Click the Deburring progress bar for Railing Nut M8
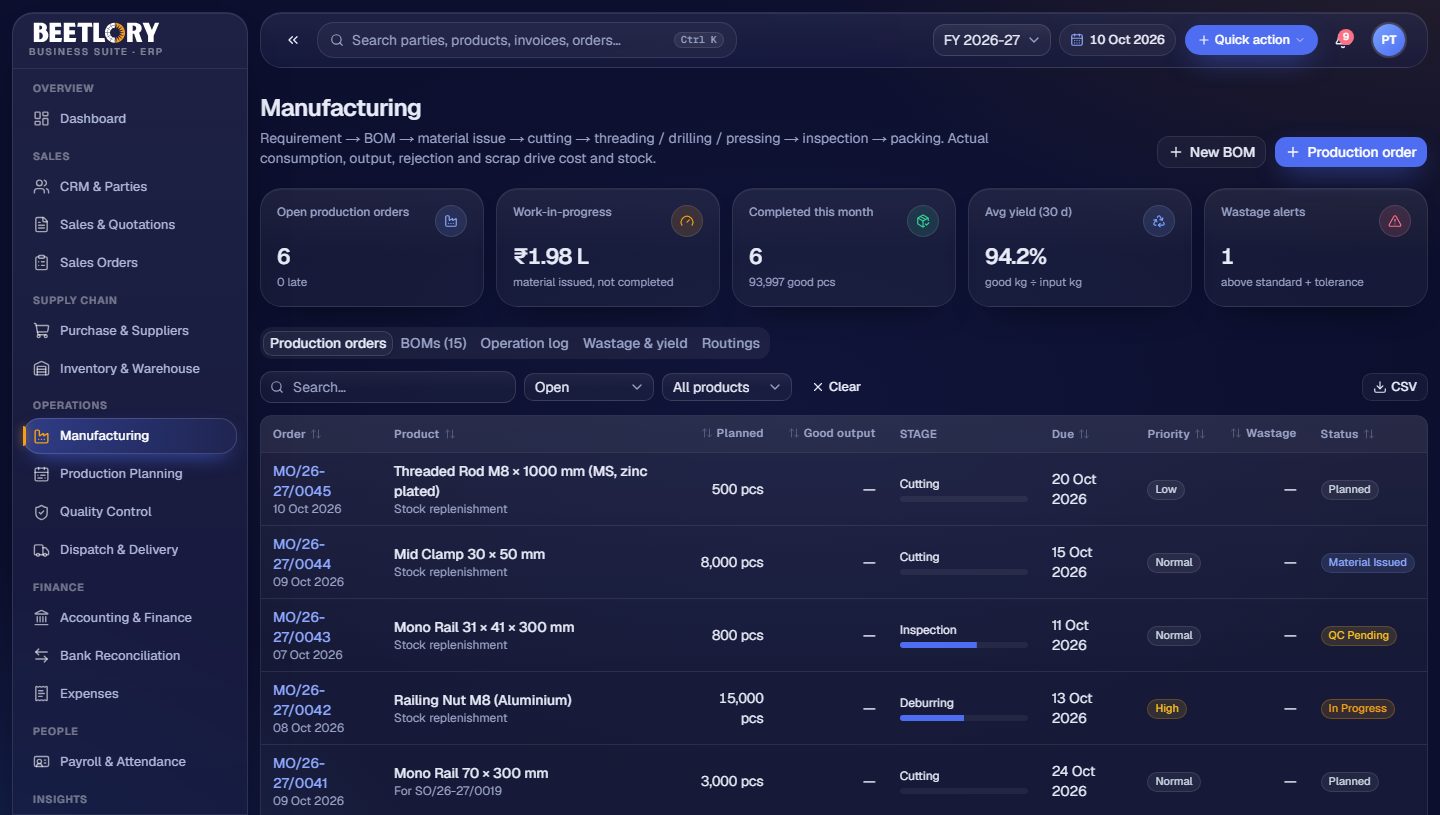The image size is (1440, 815). (964, 718)
